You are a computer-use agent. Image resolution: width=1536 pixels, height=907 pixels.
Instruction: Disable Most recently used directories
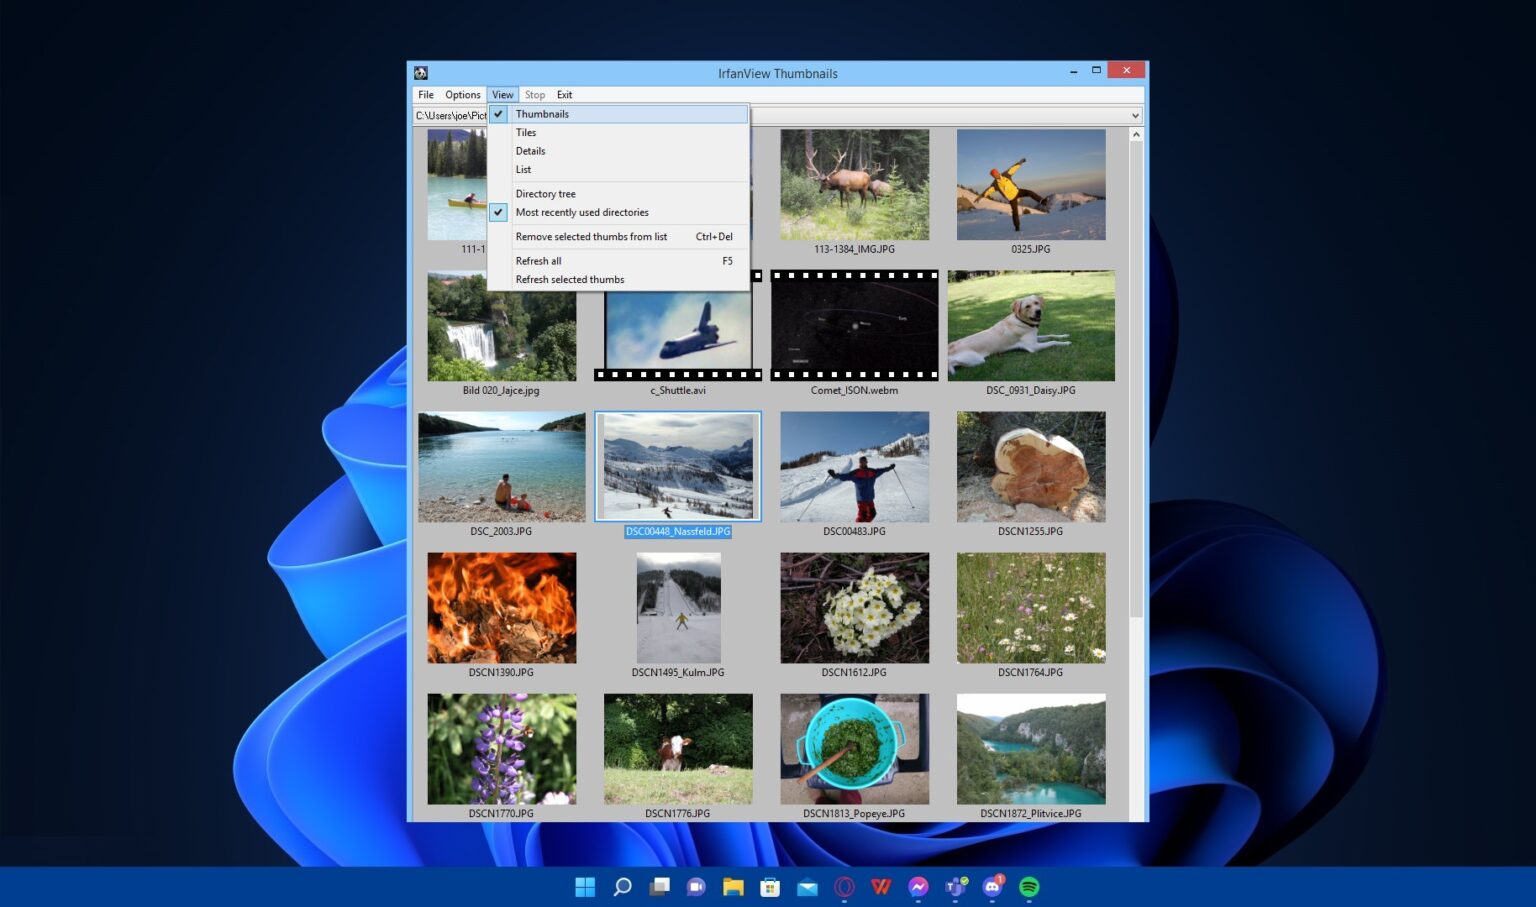pyautogui.click(x=581, y=212)
